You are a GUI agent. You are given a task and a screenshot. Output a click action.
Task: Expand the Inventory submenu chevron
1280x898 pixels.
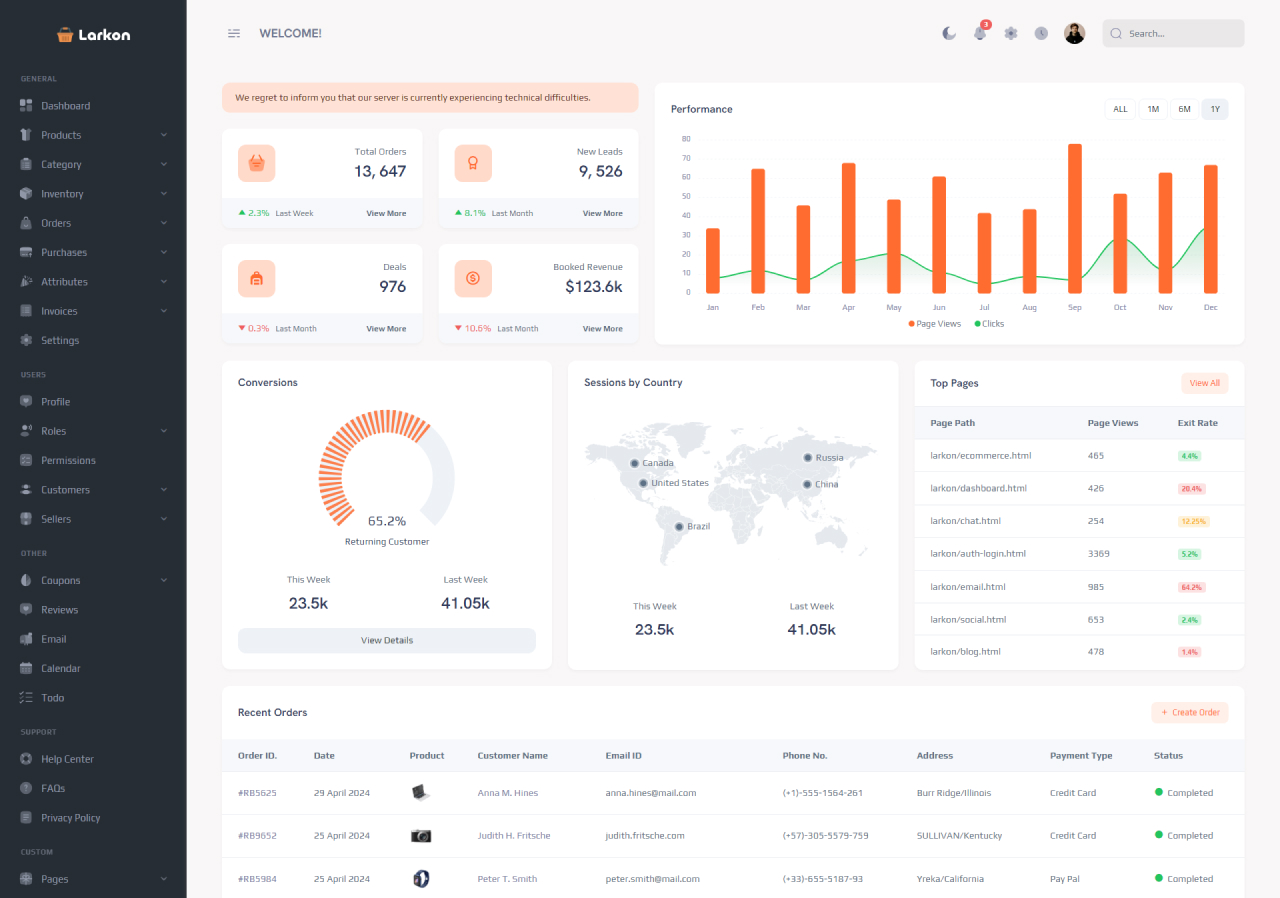(164, 193)
